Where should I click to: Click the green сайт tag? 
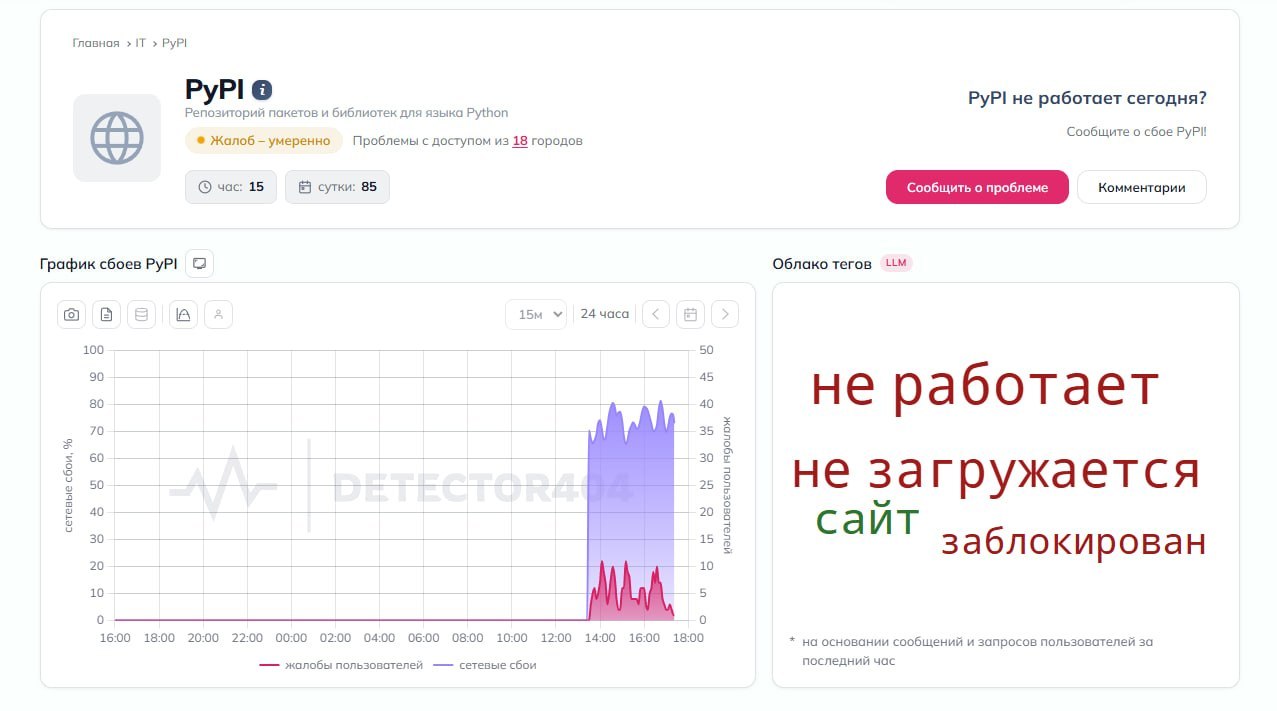tap(867, 520)
